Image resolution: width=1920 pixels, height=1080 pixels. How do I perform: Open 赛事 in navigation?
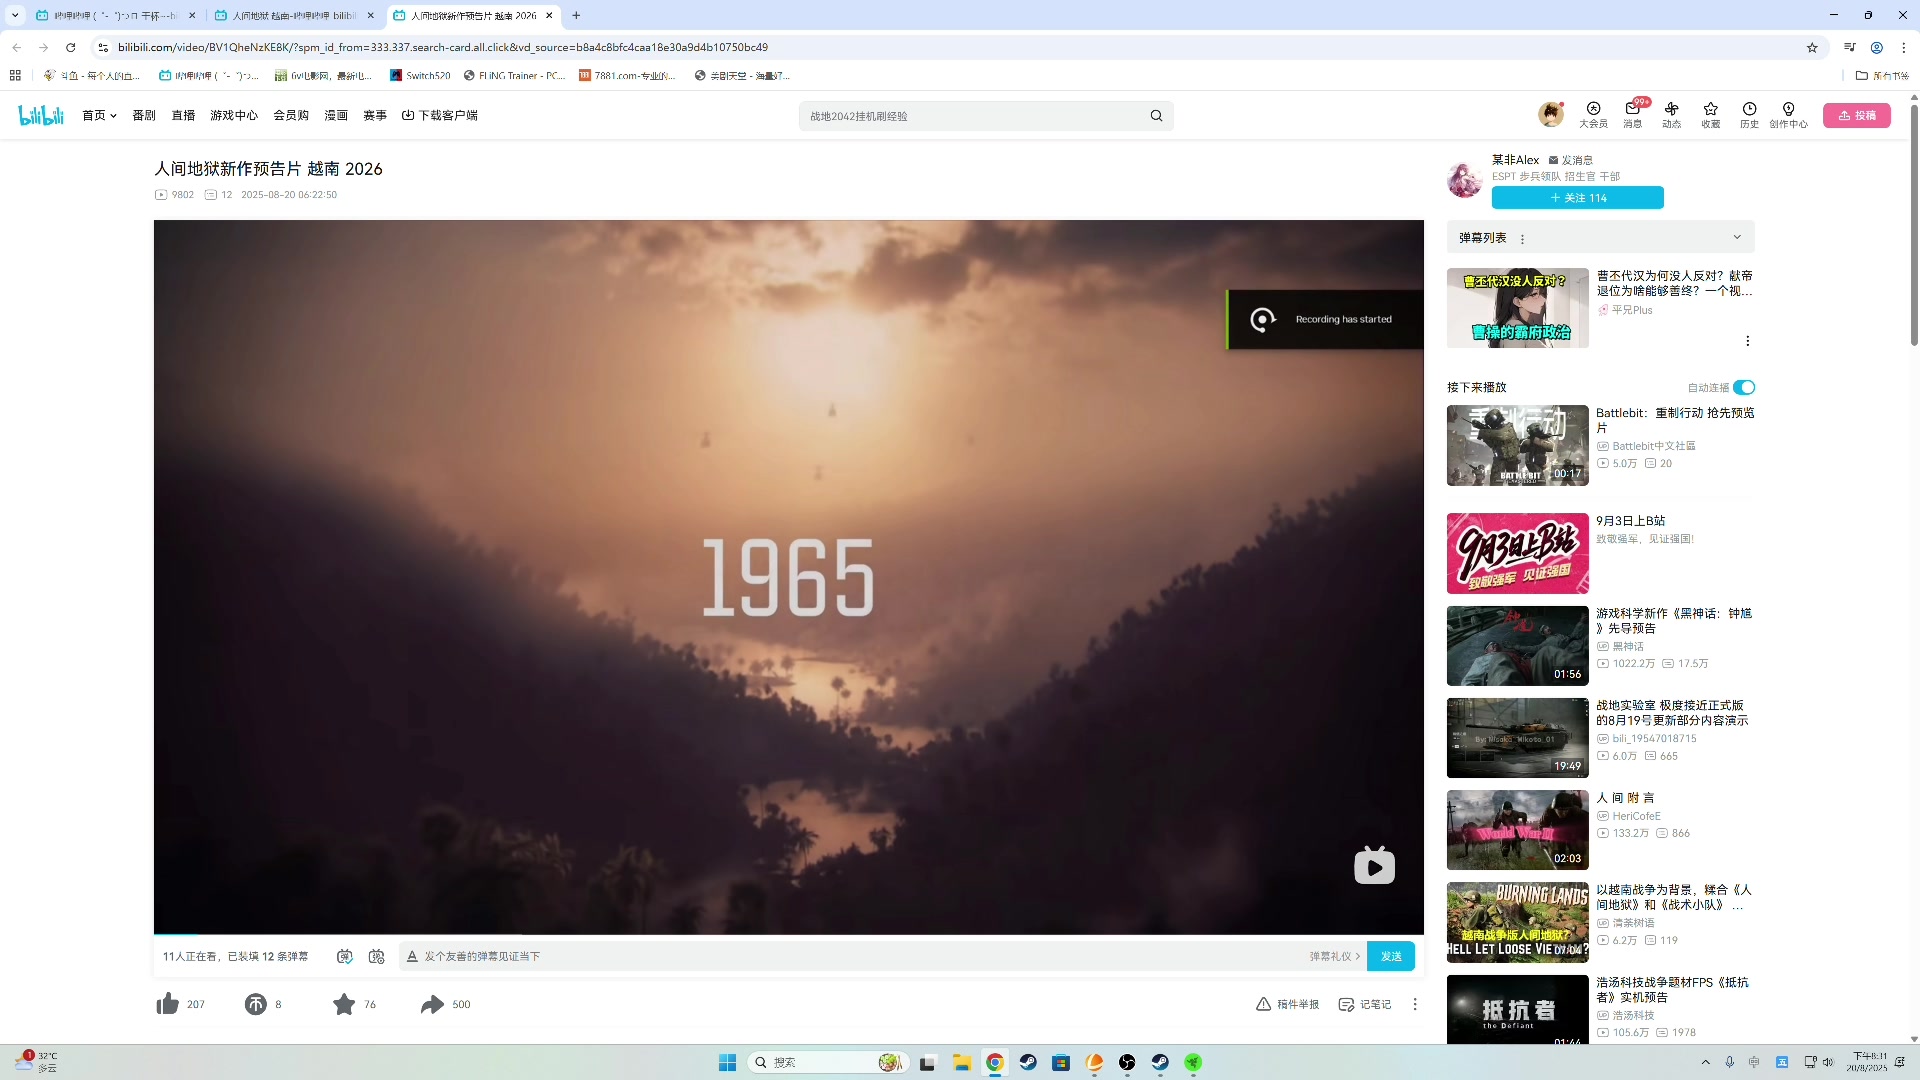click(375, 116)
